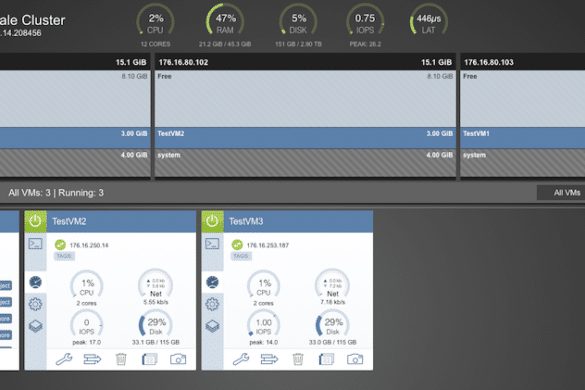This screenshot has height=390, width=585.
Task: Select node header 176.16.80.103
Action: pyautogui.click(x=523, y=62)
